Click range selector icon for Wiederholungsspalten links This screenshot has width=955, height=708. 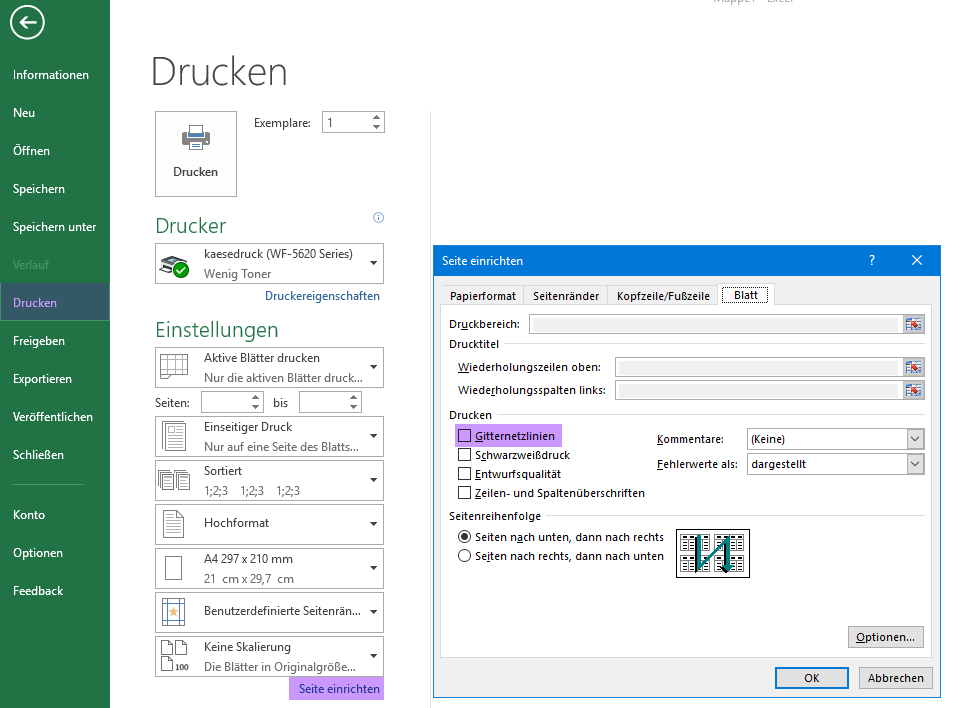point(913,391)
